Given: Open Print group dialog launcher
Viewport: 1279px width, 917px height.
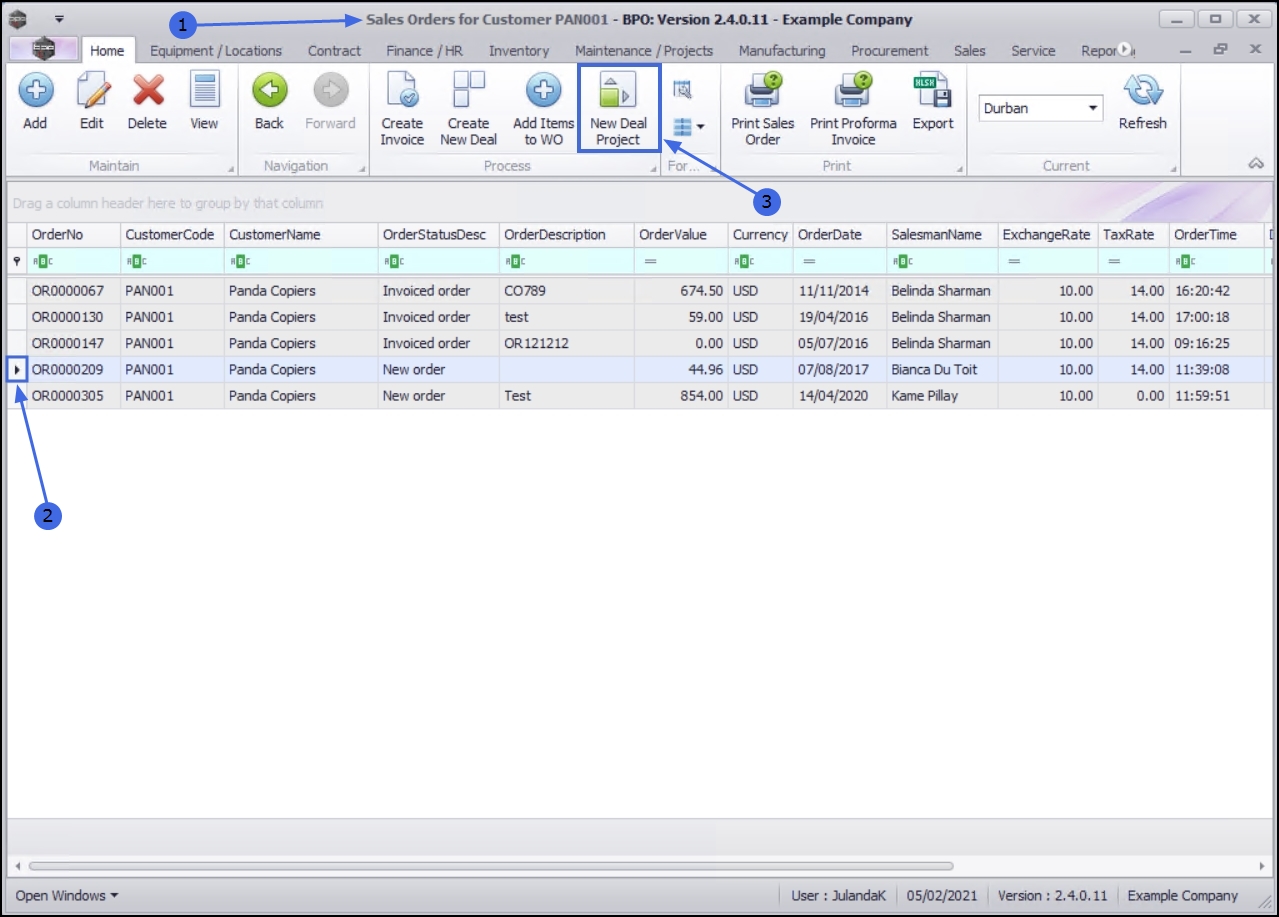Looking at the screenshot, I should click(x=960, y=169).
